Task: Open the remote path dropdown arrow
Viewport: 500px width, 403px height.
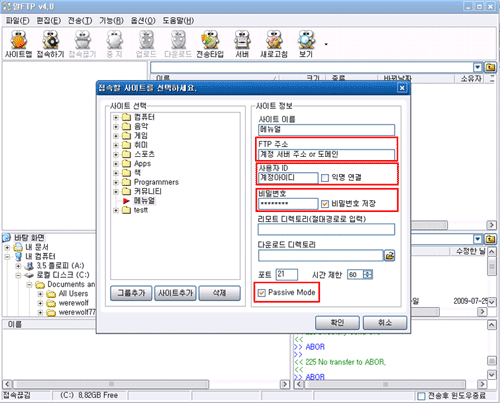Action: click(x=478, y=67)
